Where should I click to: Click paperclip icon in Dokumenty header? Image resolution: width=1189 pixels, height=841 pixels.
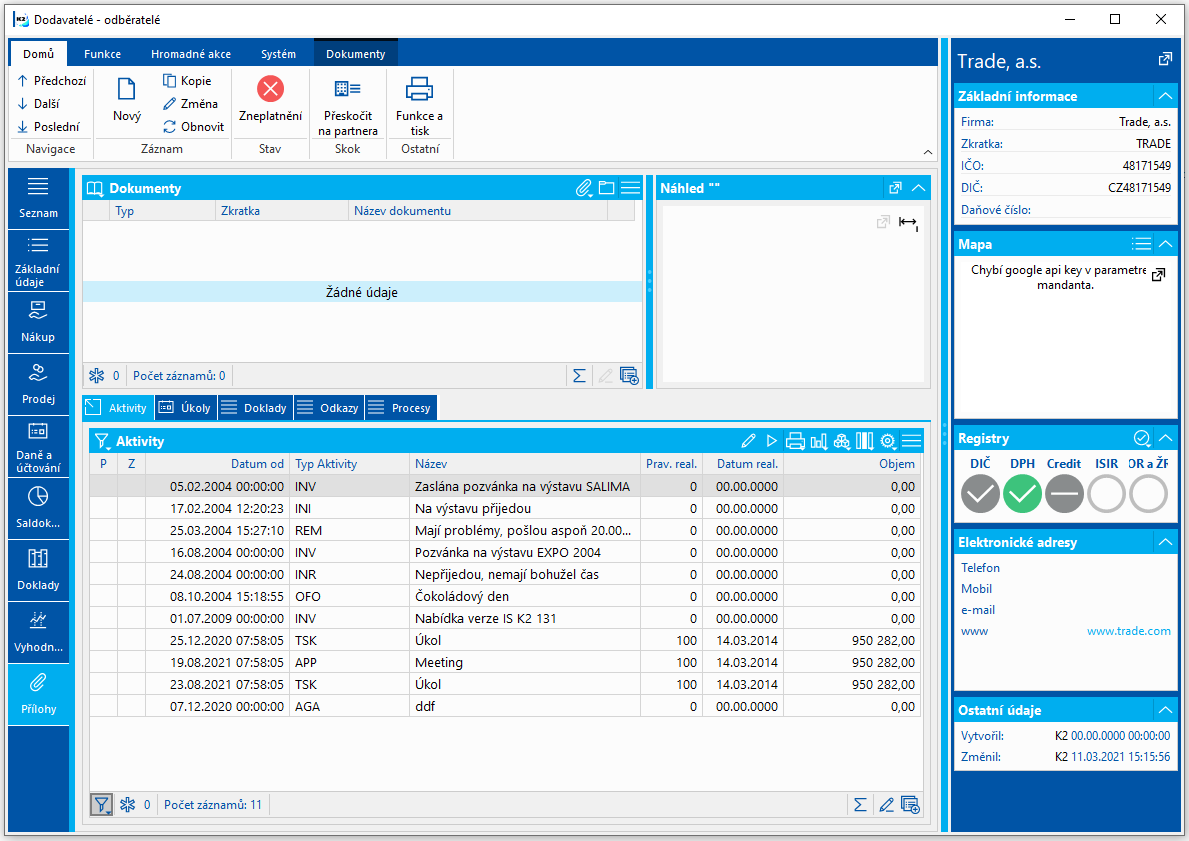coord(583,188)
